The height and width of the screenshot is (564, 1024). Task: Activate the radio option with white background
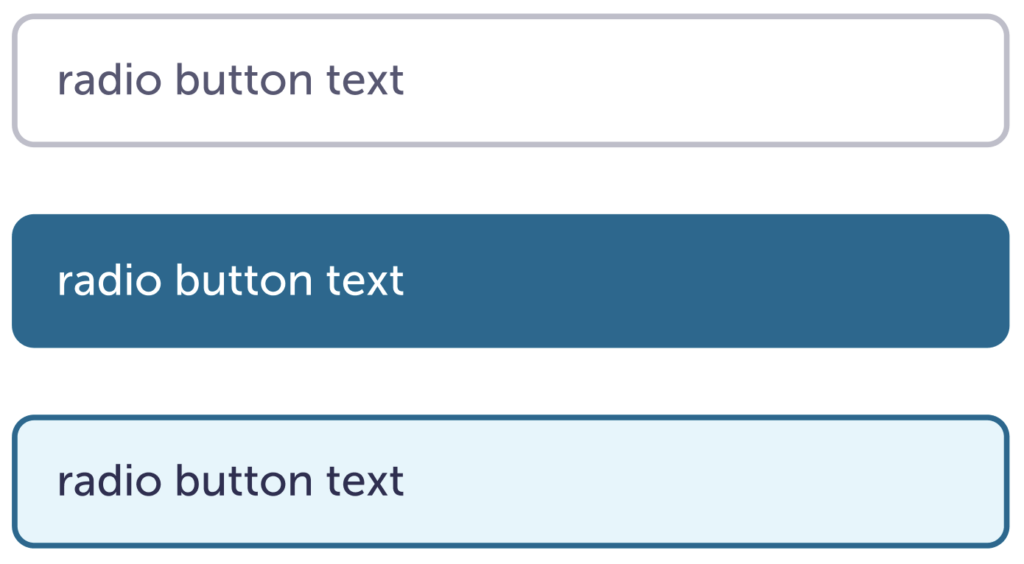coord(510,81)
